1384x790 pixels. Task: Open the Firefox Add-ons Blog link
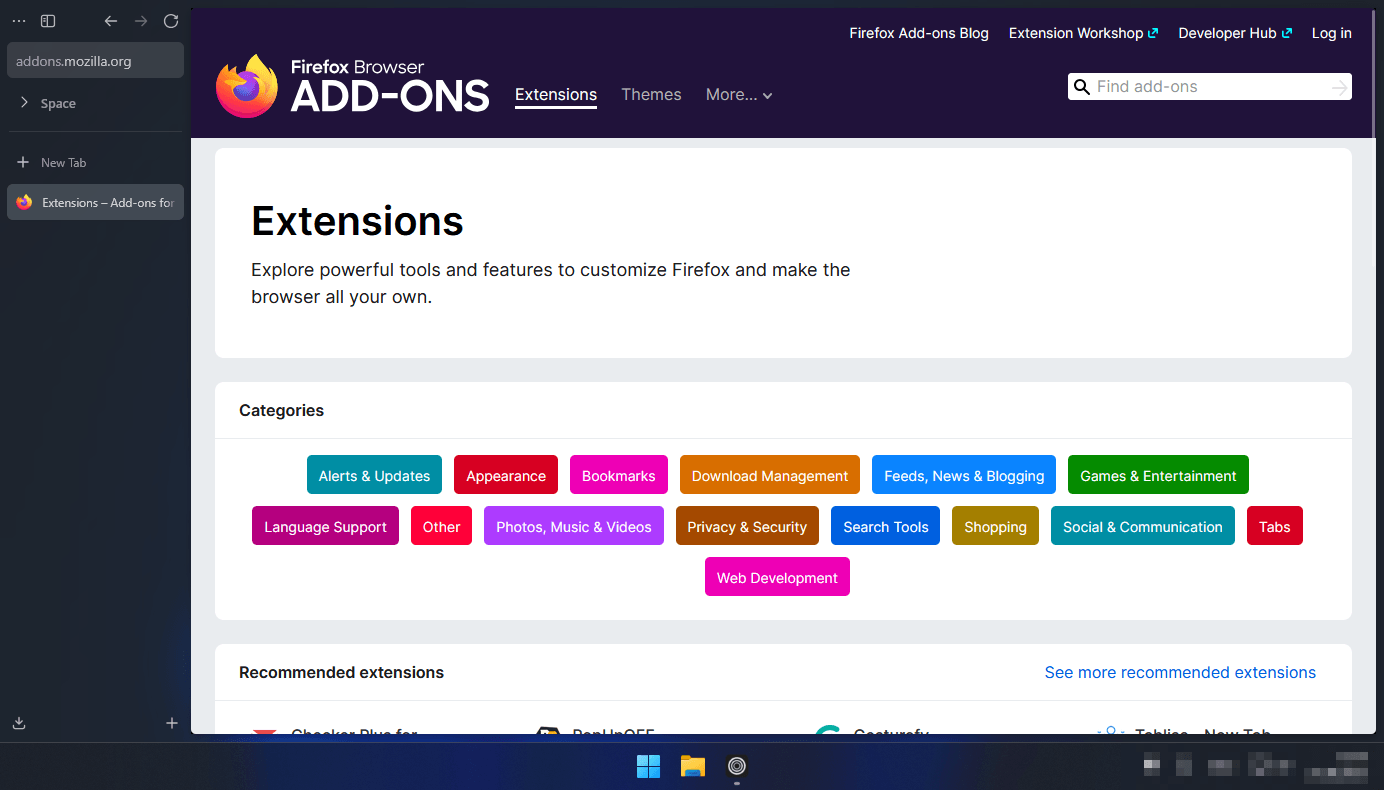[919, 33]
